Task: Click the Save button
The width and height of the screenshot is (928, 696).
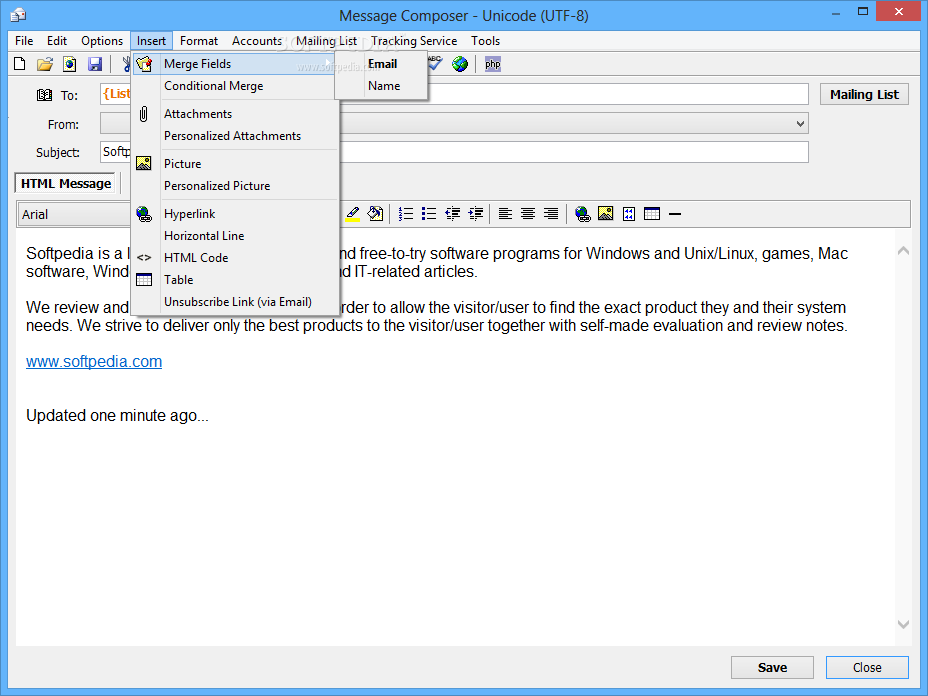Action: pyautogui.click(x=772, y=668)
